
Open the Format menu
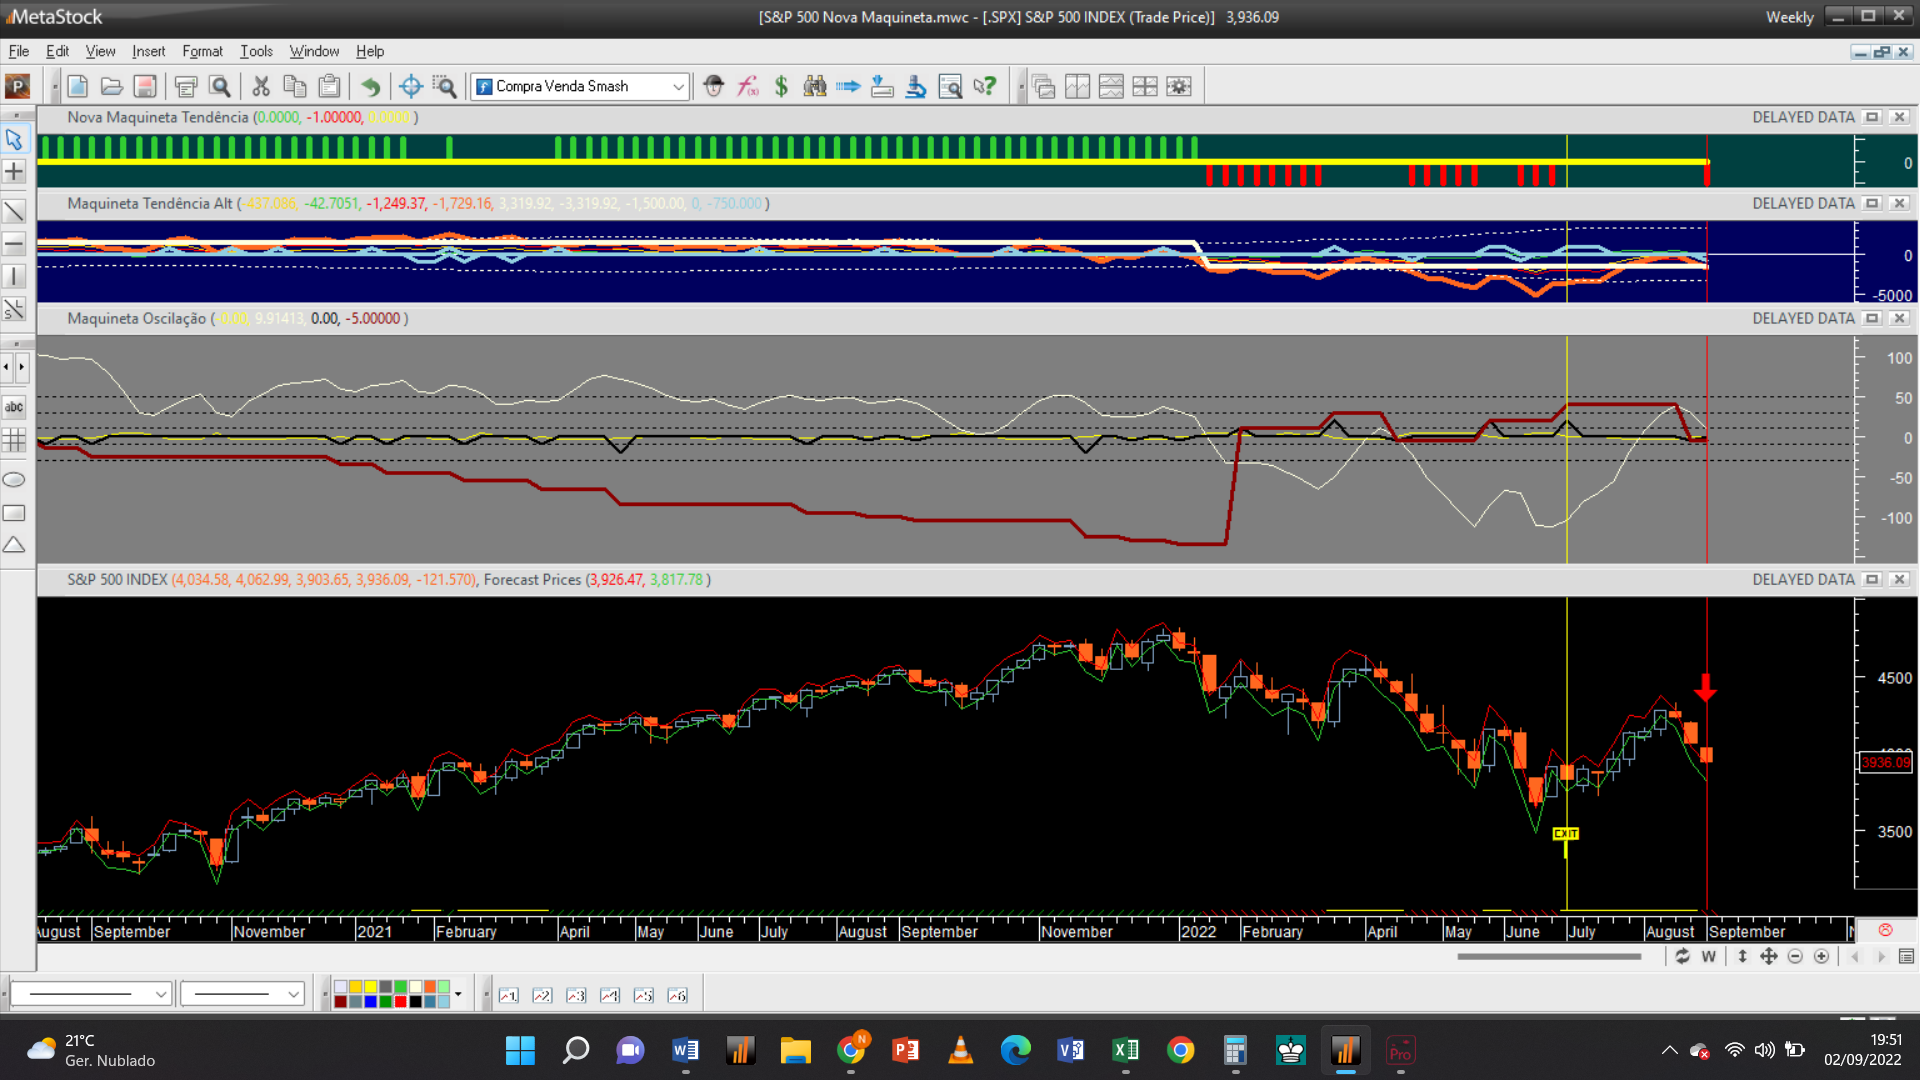coord(202,51)
